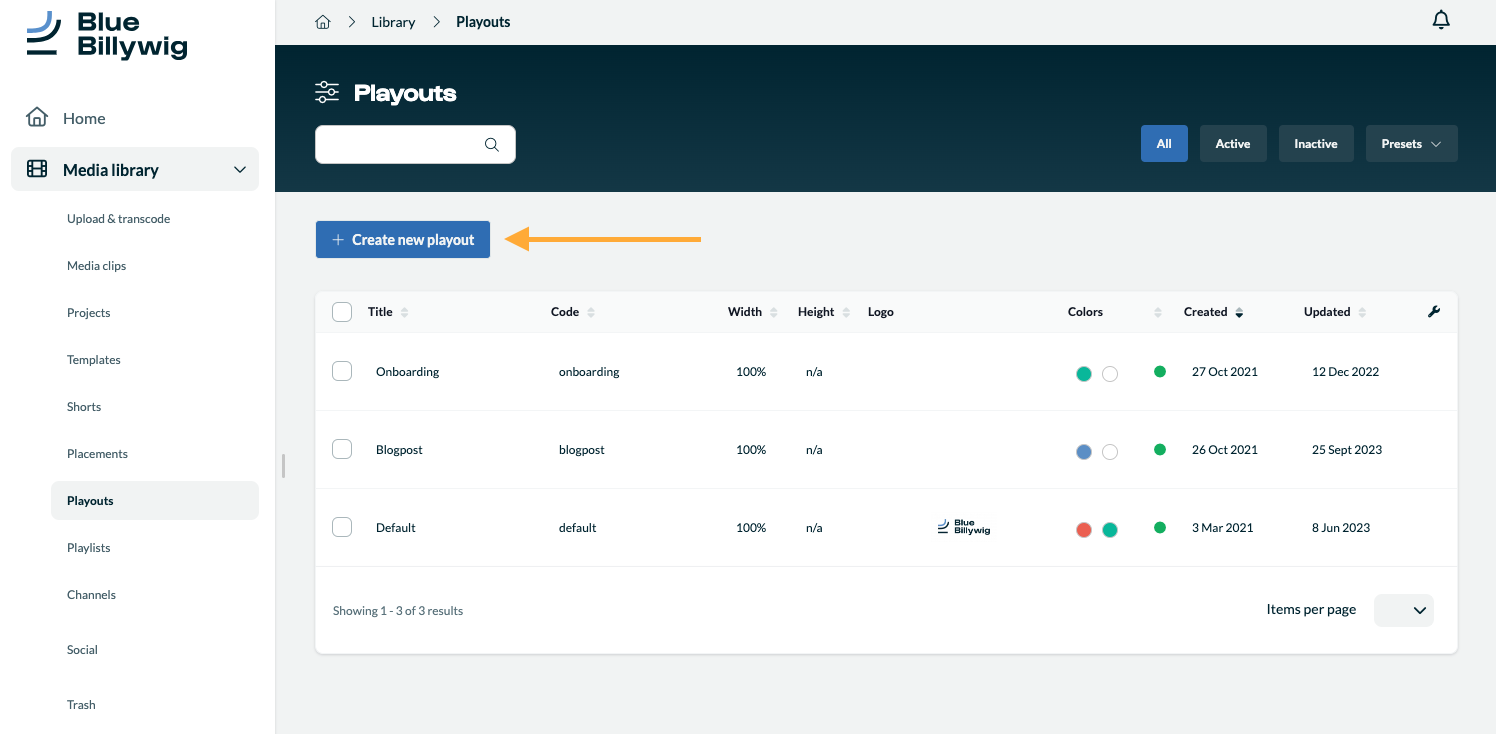The height and width of the screenshot is (734, 1496).
Task: Open the Onboarding playout title
Action: (408, 372)
